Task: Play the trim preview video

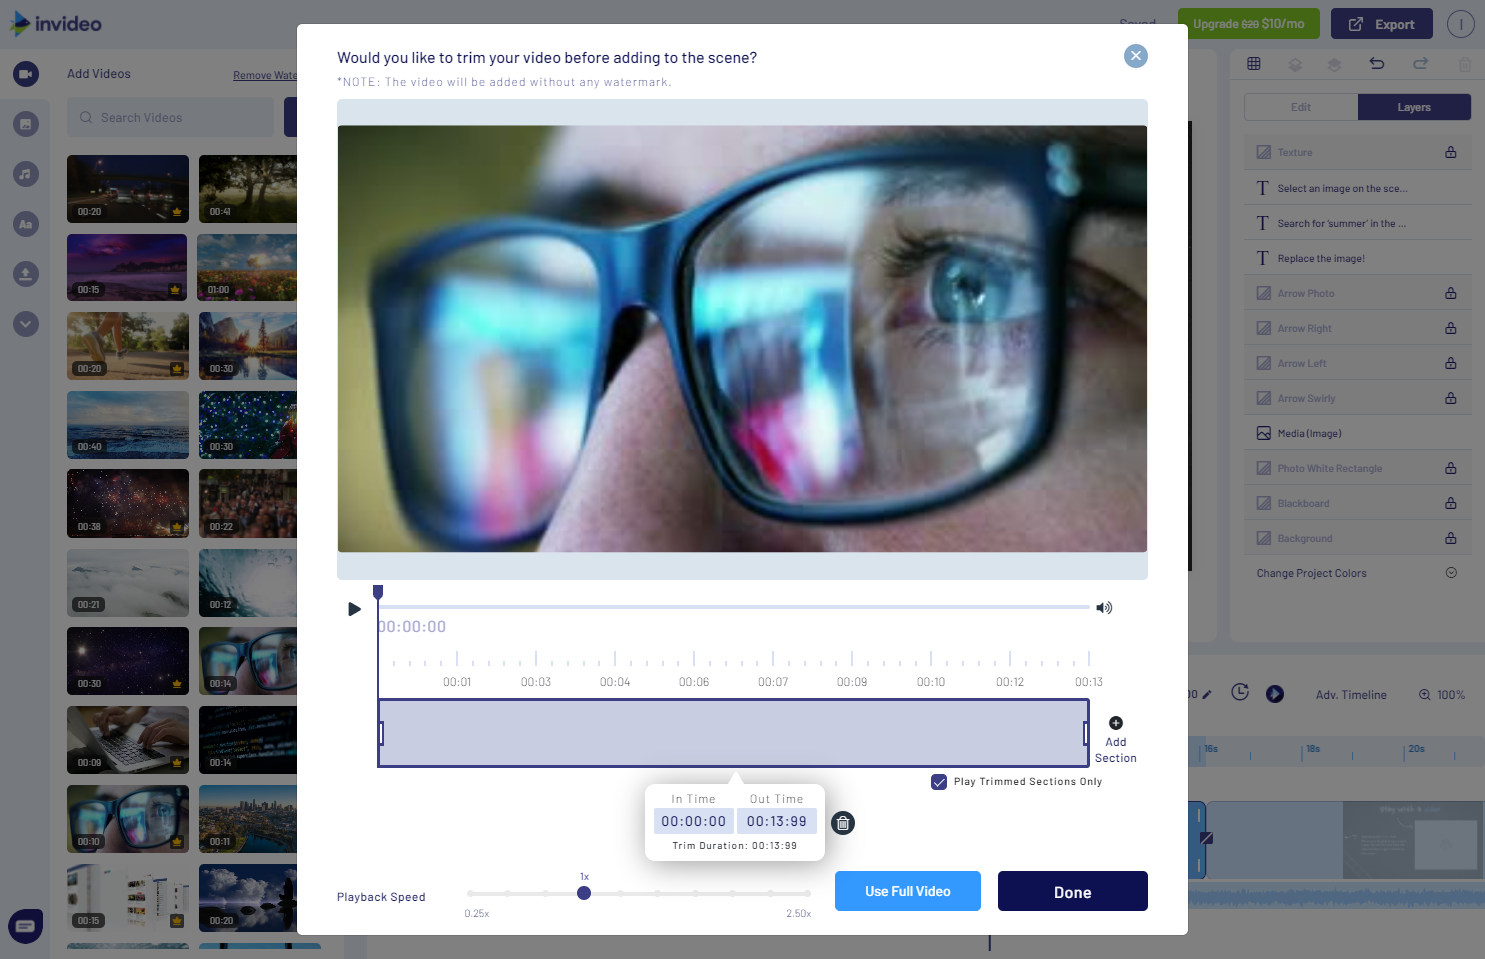Action: pyautogui.click(x=354, y=609)
